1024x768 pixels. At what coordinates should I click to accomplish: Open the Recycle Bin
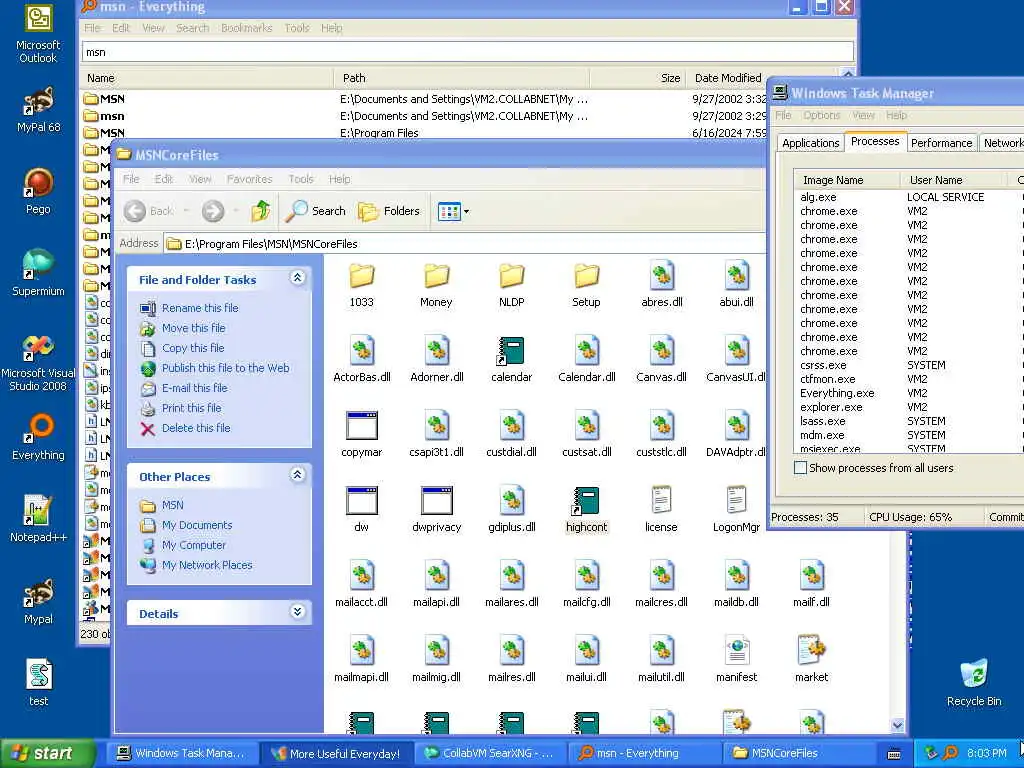click(974, 683)
